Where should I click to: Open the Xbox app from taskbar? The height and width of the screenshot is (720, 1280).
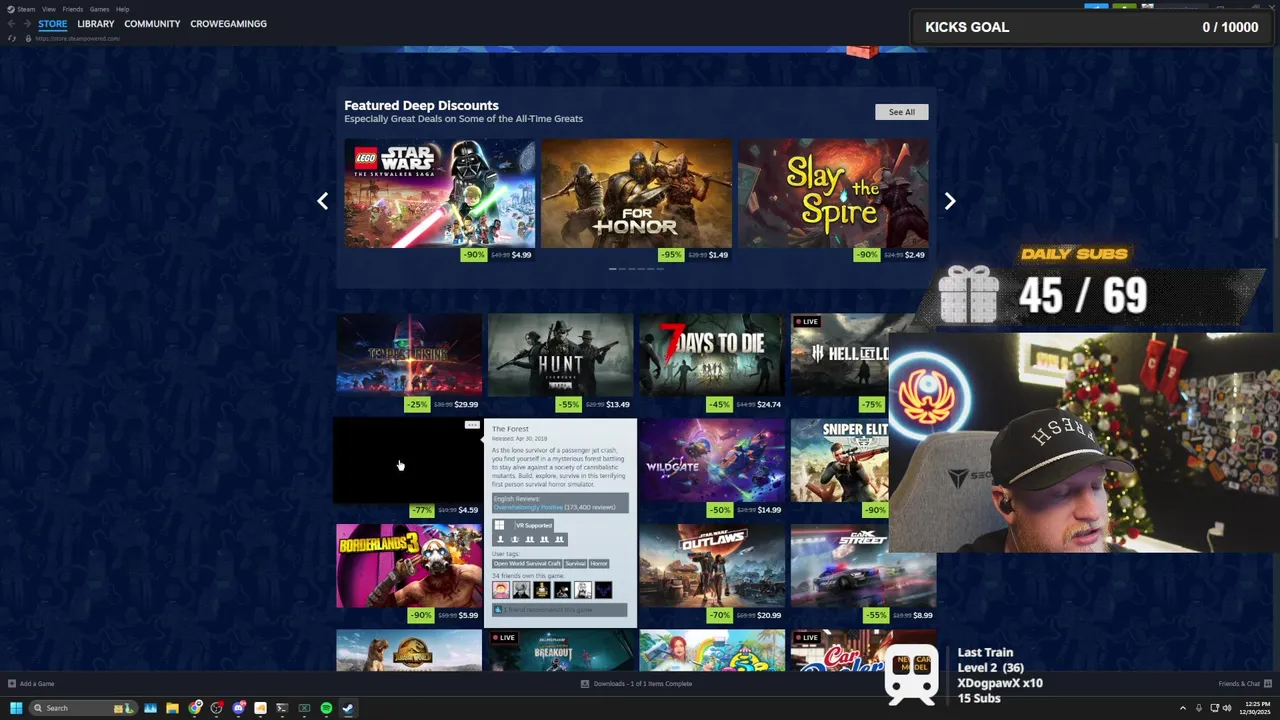pyautogui.click(x=304, y=708)
